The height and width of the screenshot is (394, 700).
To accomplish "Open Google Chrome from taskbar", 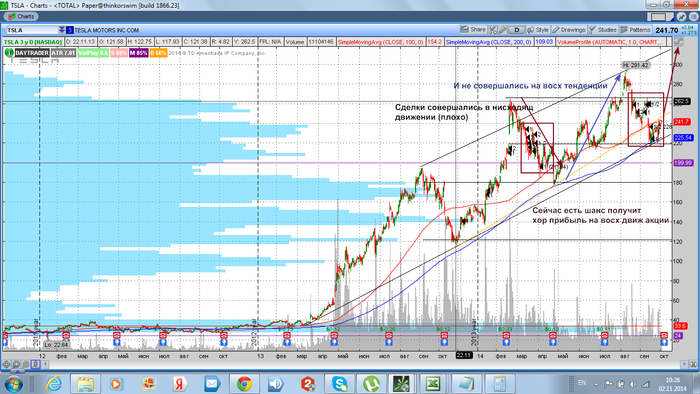I will tap(244, 384).
